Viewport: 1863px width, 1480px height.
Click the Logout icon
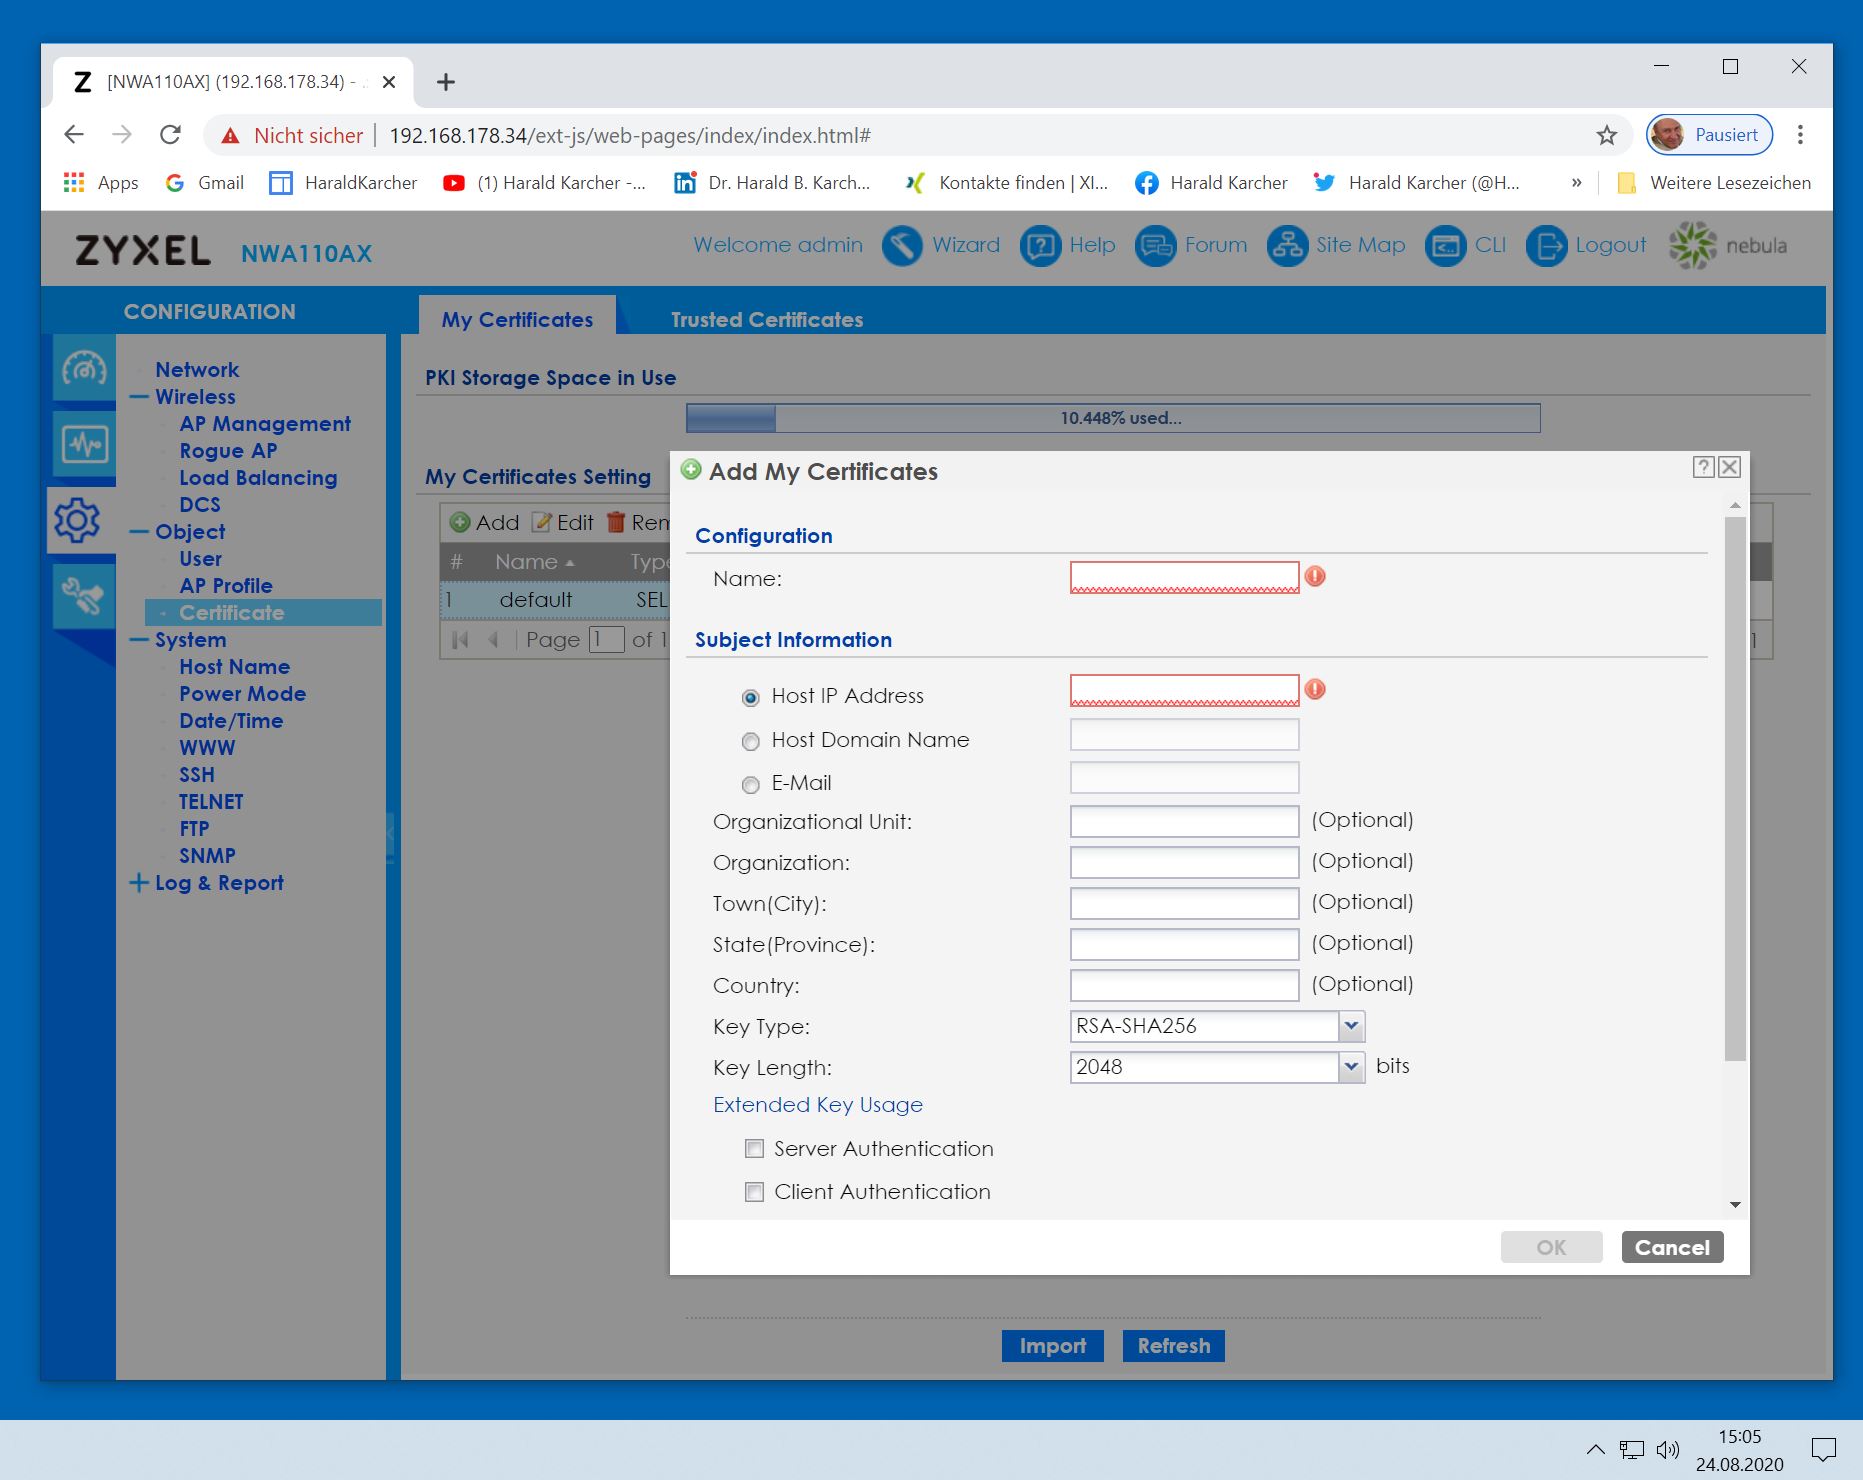point(1546,246)
